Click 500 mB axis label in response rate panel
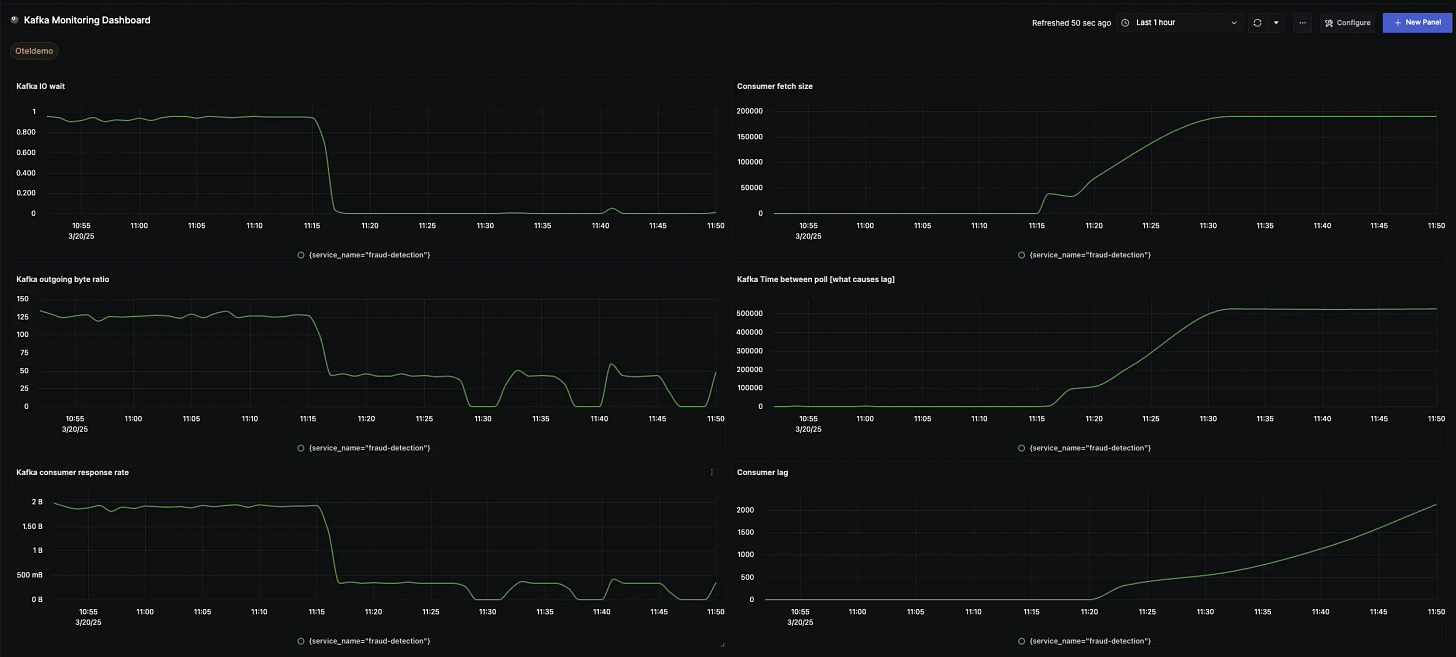 (31, 575)
